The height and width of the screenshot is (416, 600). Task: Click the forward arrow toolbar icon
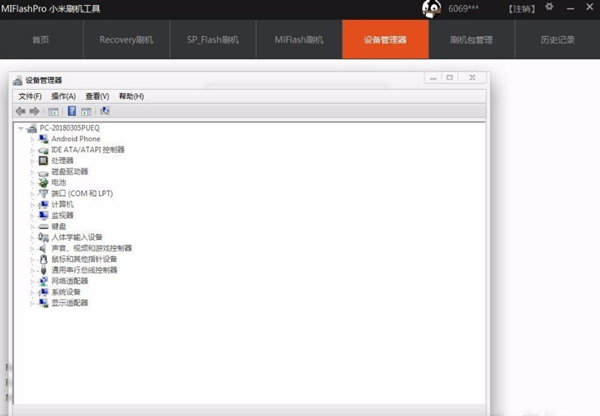[34, 111]
